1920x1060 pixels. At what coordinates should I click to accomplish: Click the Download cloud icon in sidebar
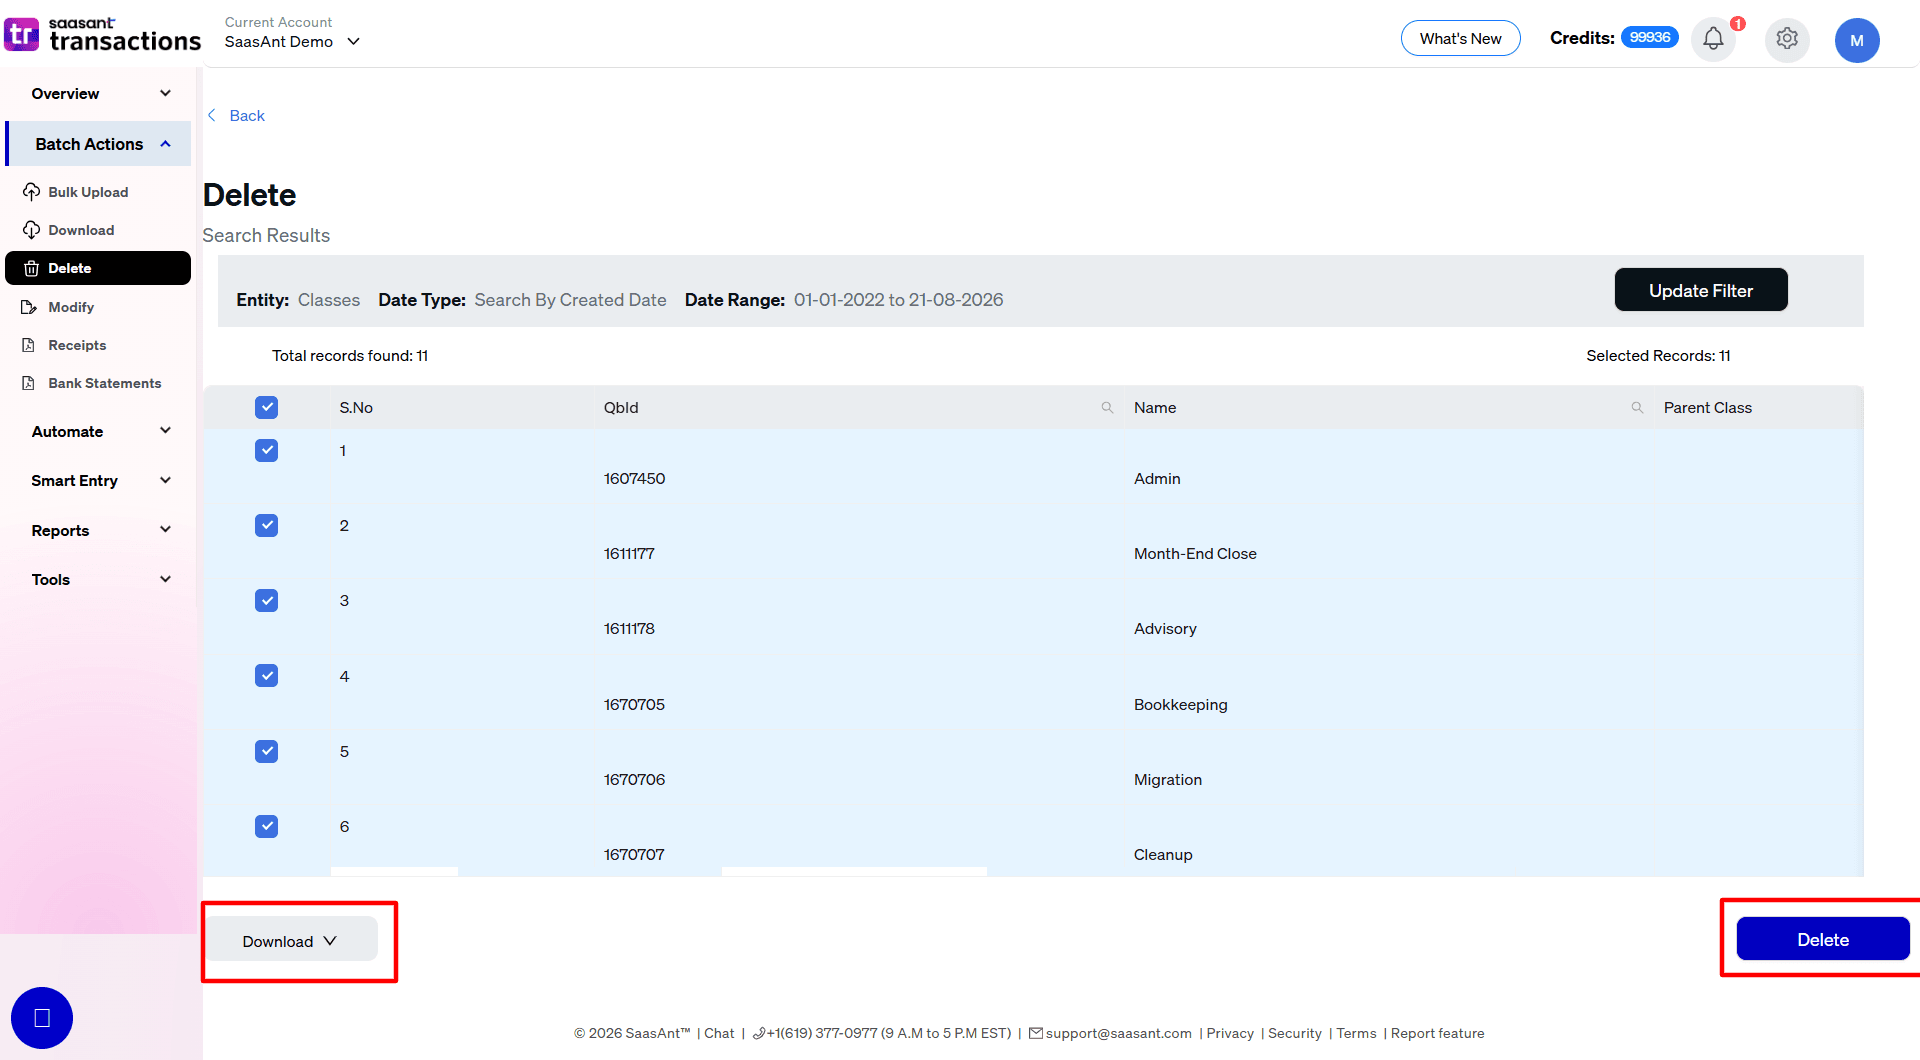click(32, 230)
